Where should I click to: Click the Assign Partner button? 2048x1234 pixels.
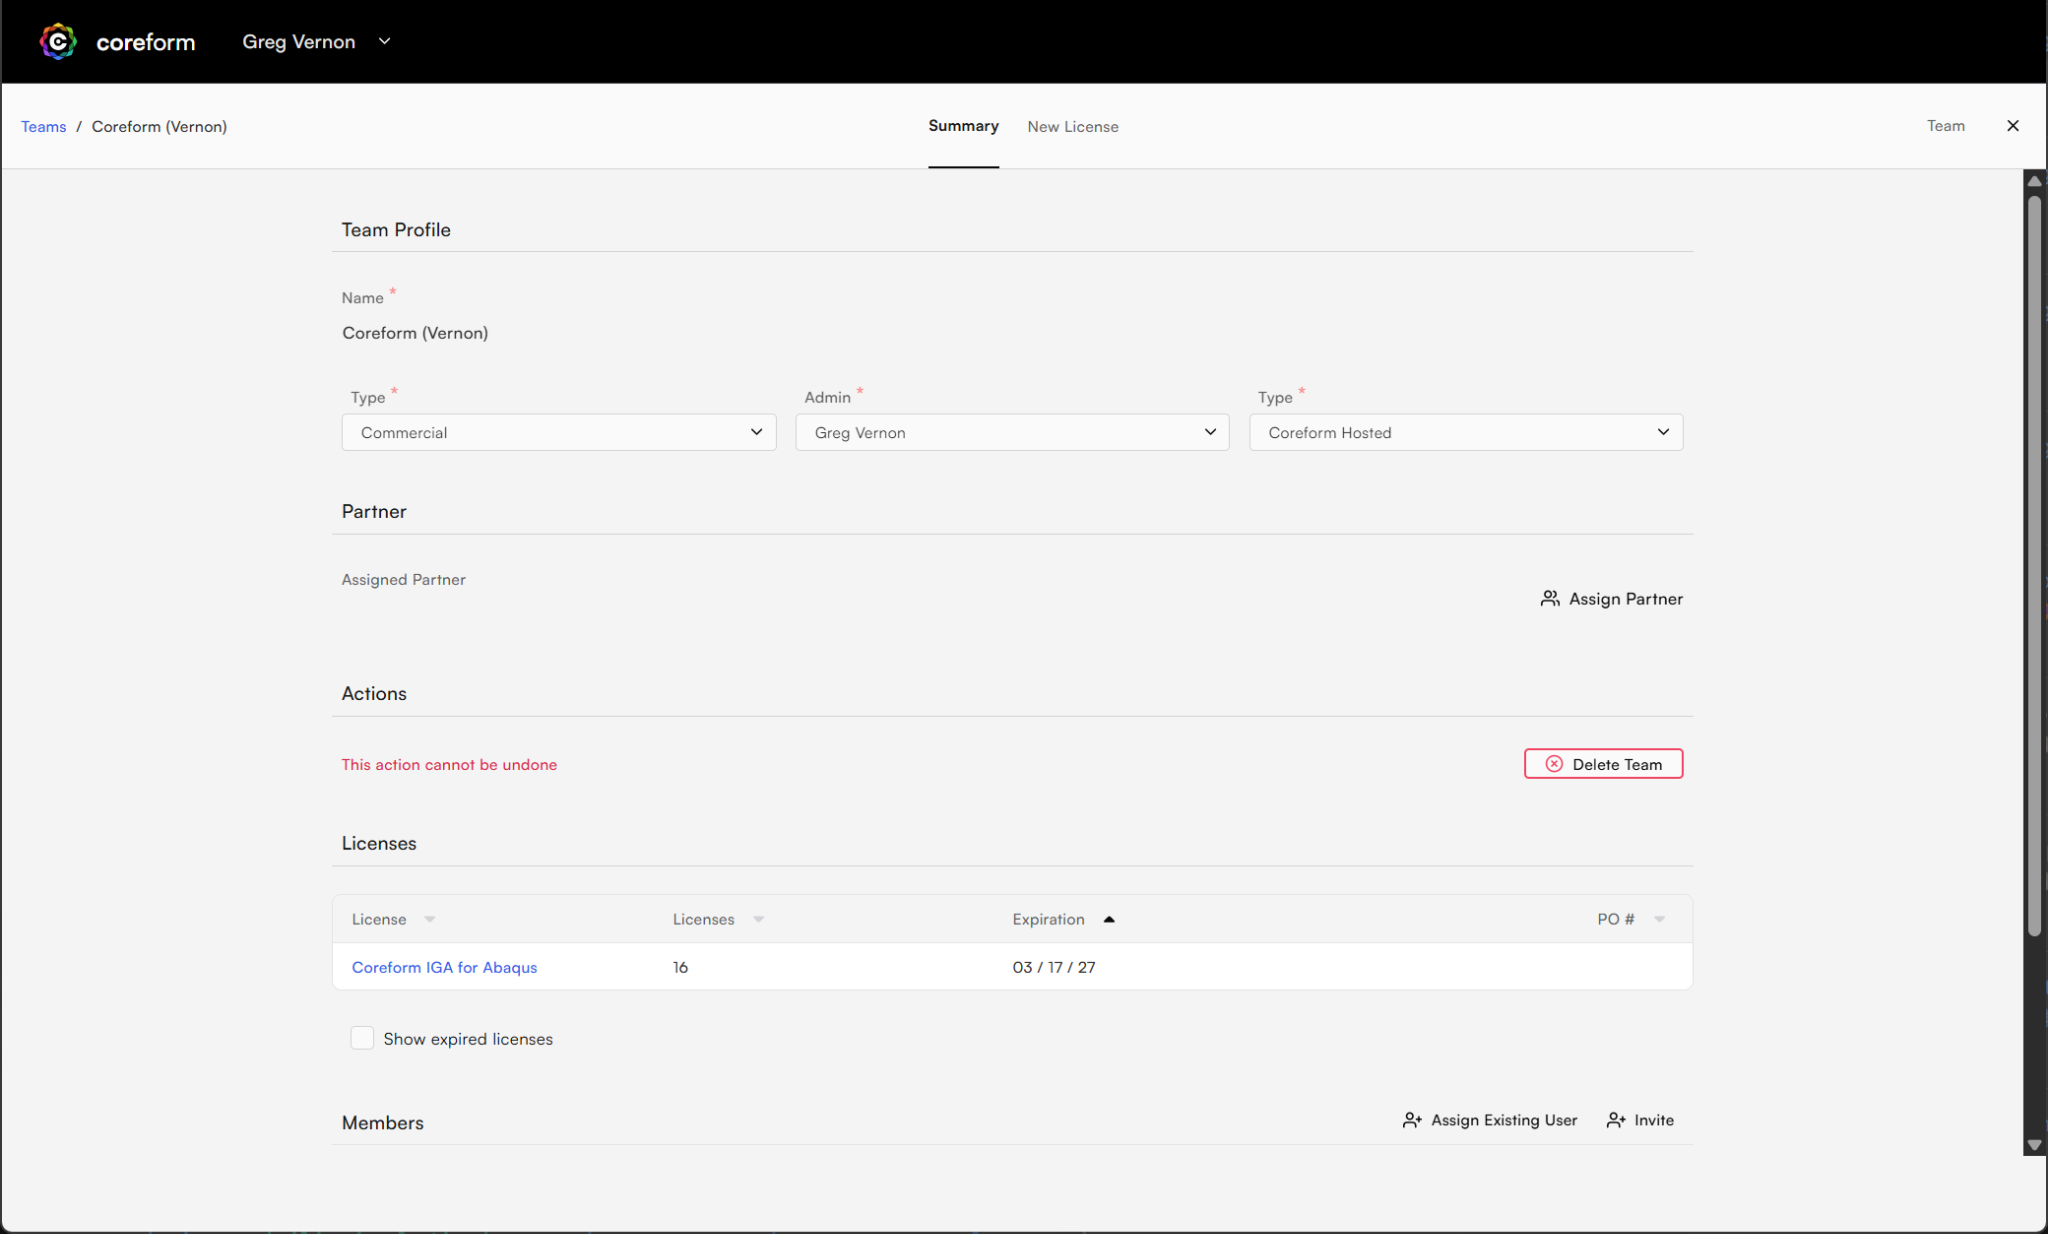(x=1612, y=598)
